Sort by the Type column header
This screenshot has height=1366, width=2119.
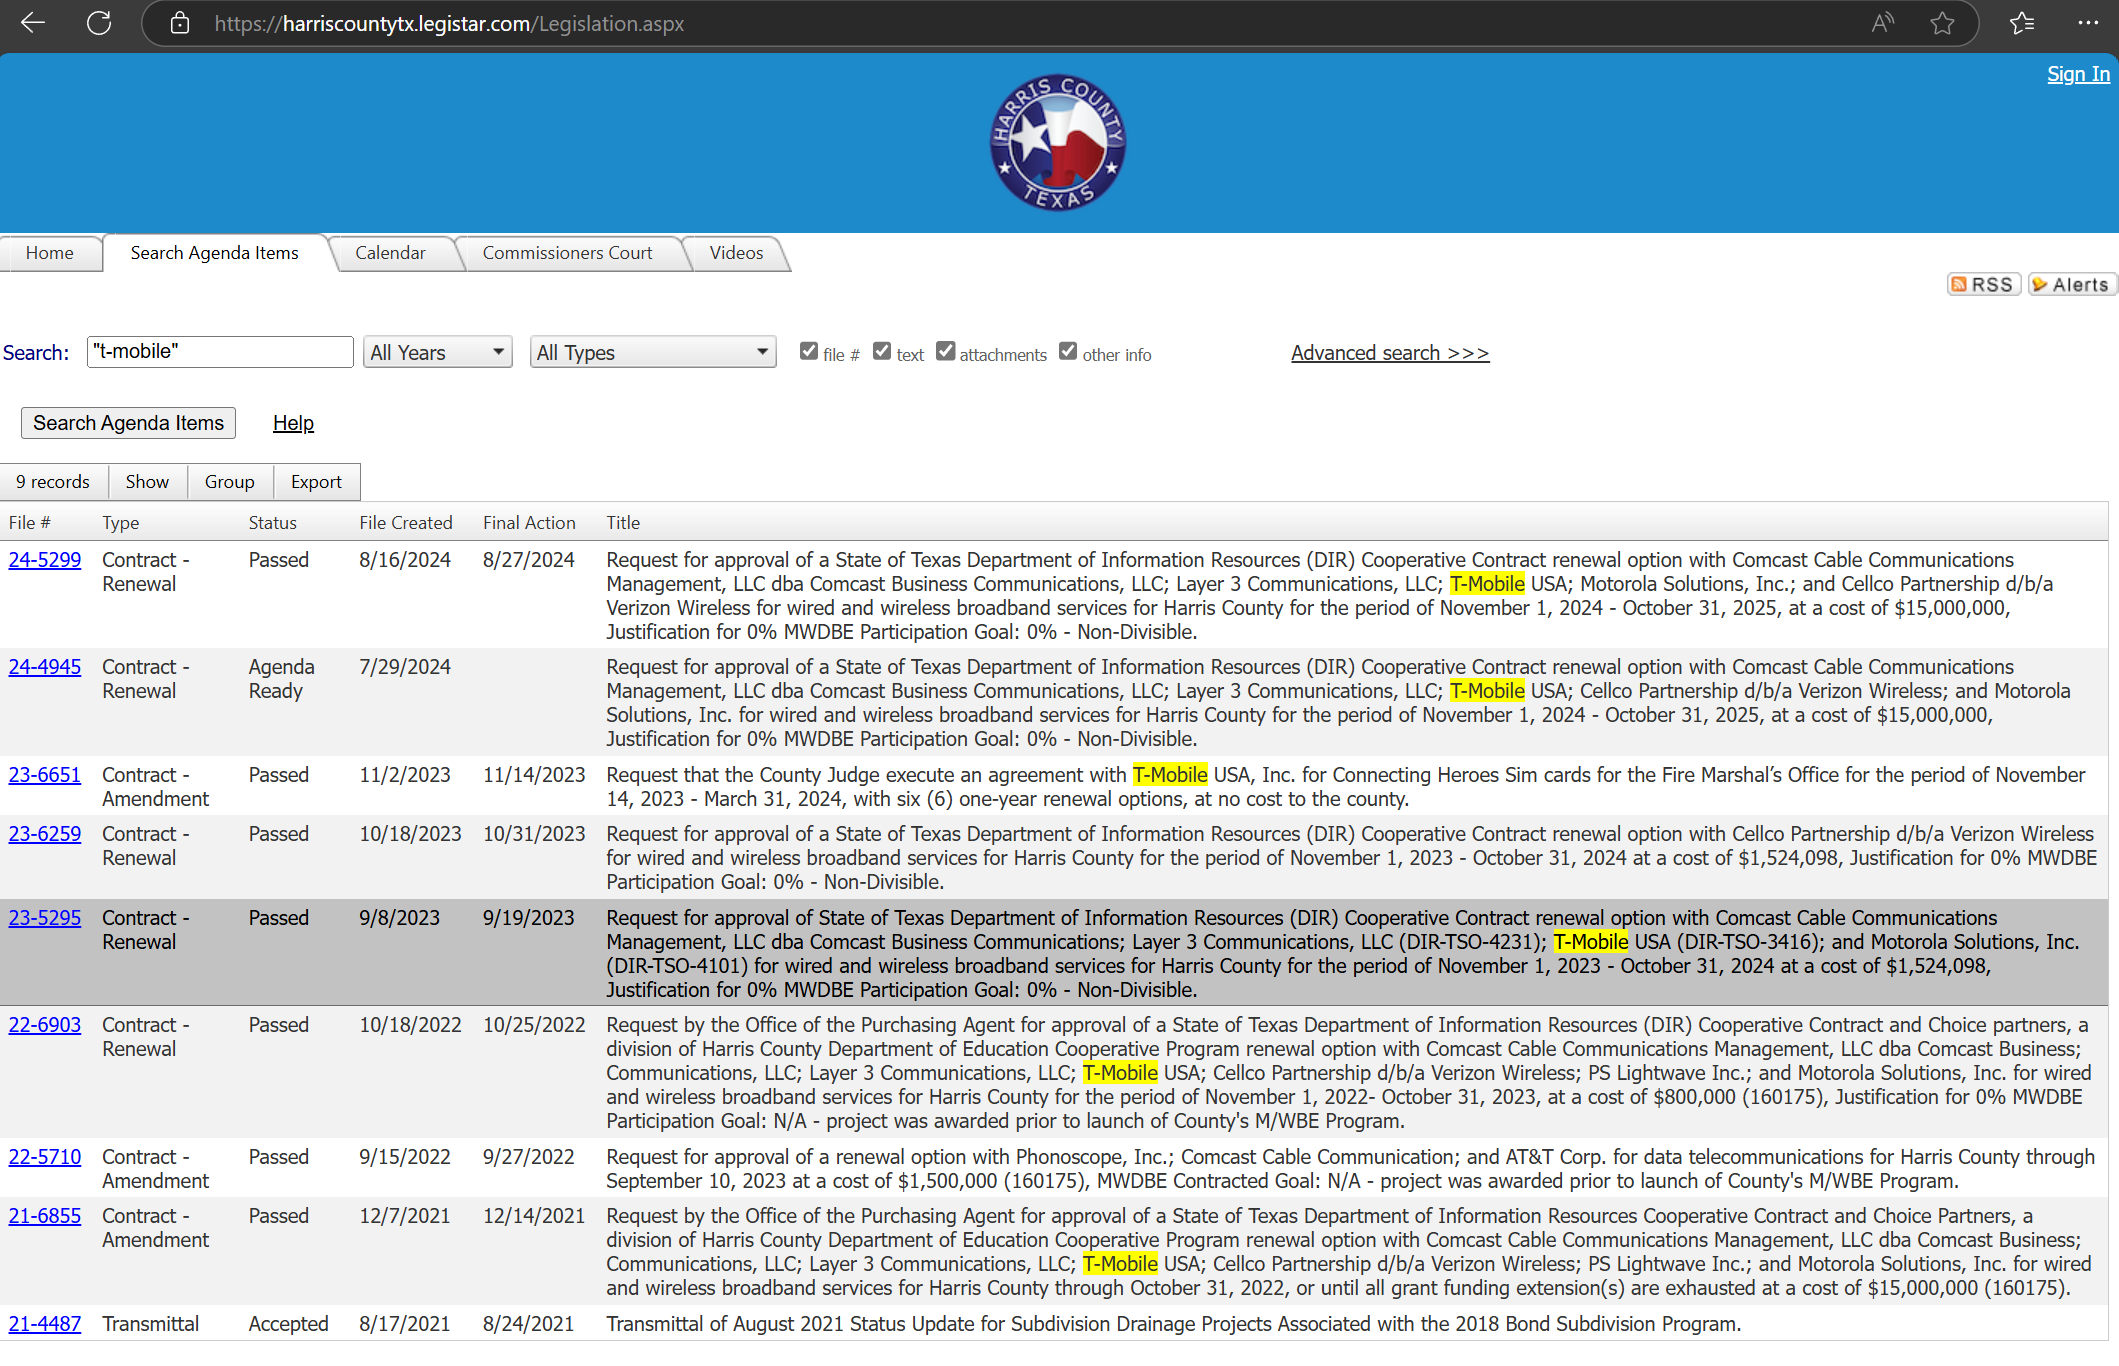(x=121, y=523)
